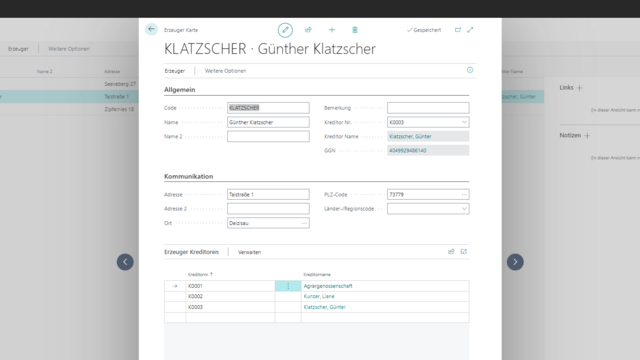Collapse the Kommunikation section header
Screen dimensions: 640x360
tap(189, 176)
